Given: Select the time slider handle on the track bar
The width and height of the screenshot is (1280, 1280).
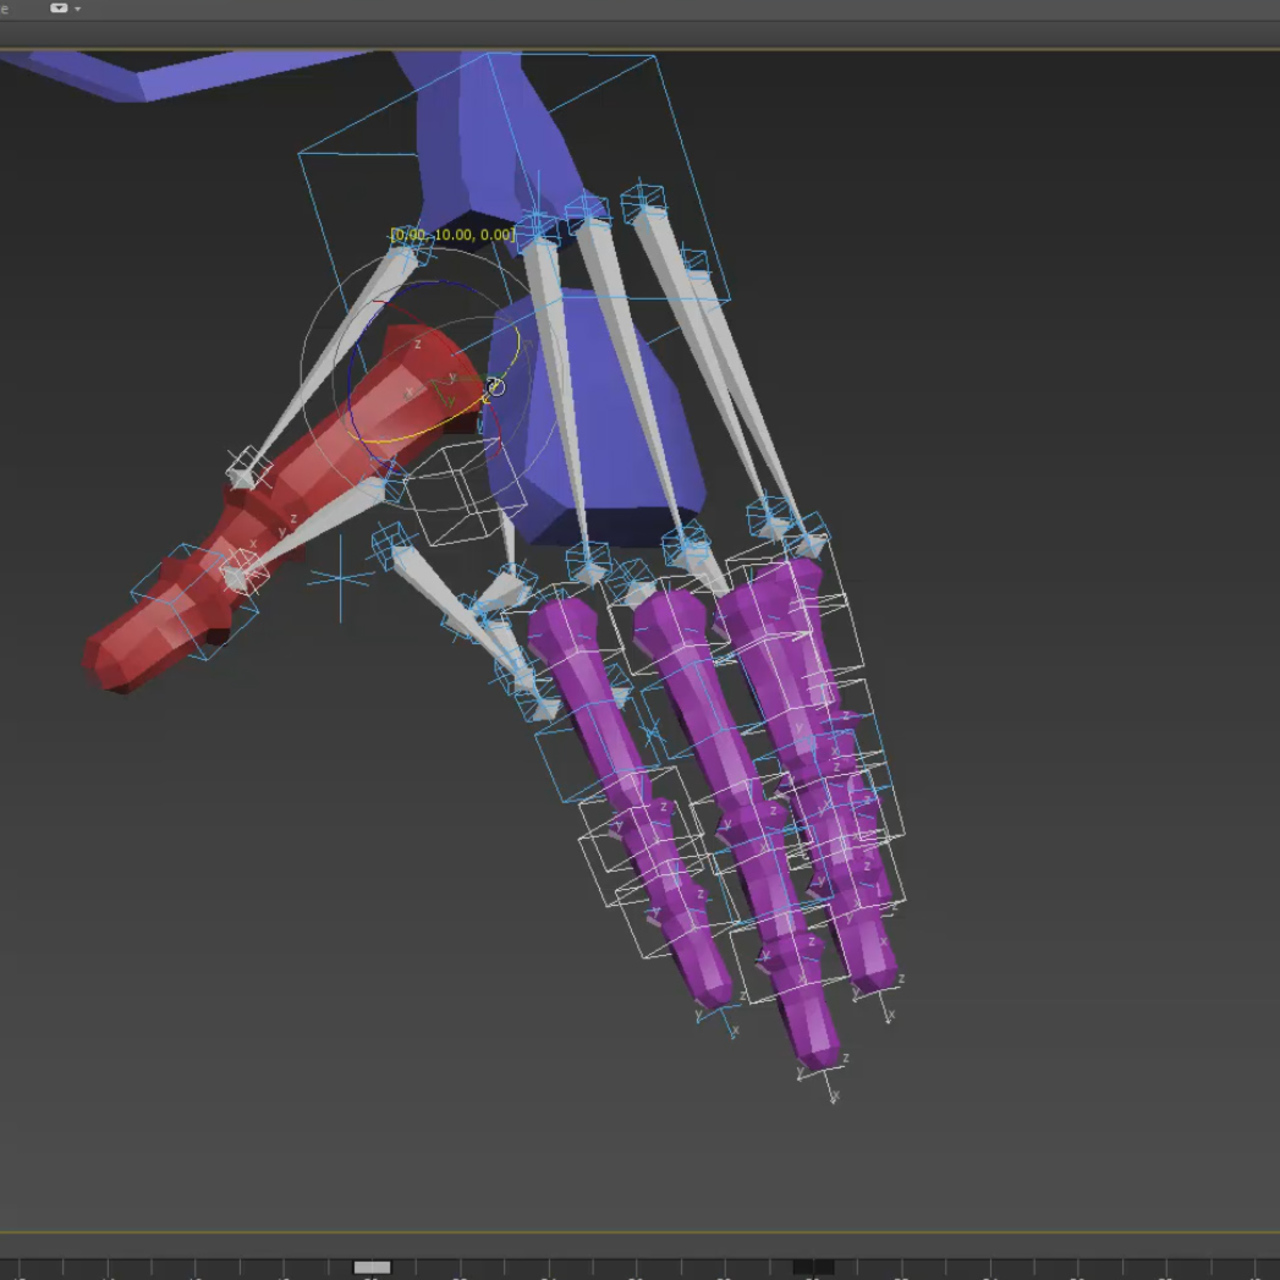Looking at the screenshot, I should (372, 1266).
